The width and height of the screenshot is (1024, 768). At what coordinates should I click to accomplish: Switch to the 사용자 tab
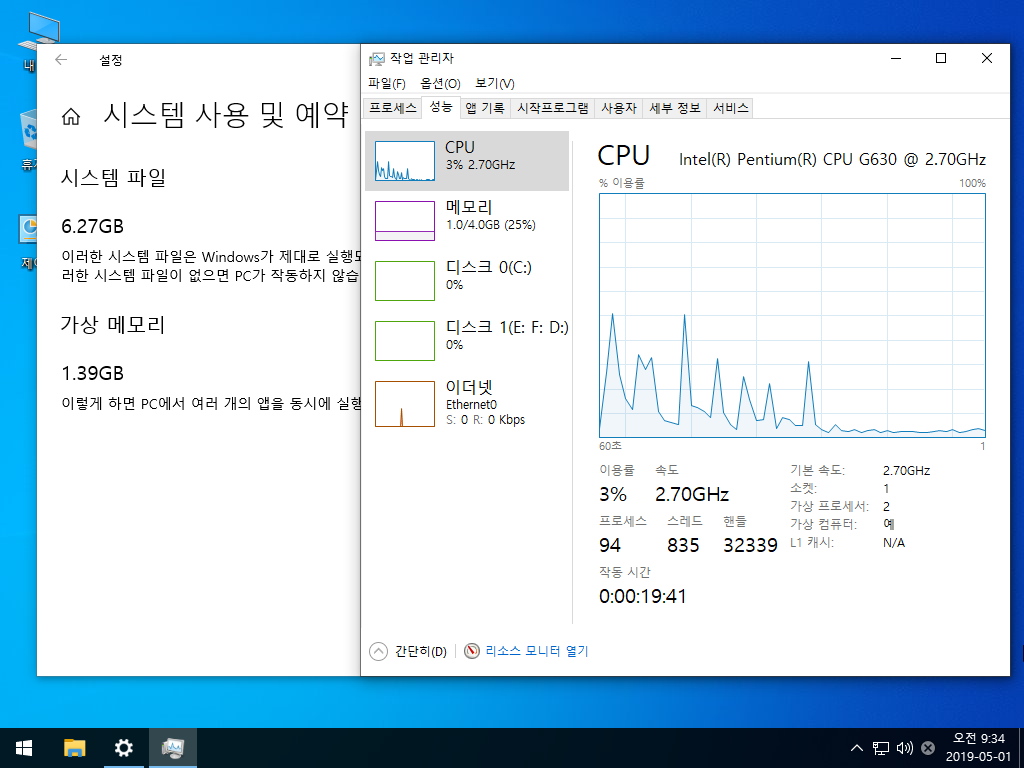click(x=618, y=108)
